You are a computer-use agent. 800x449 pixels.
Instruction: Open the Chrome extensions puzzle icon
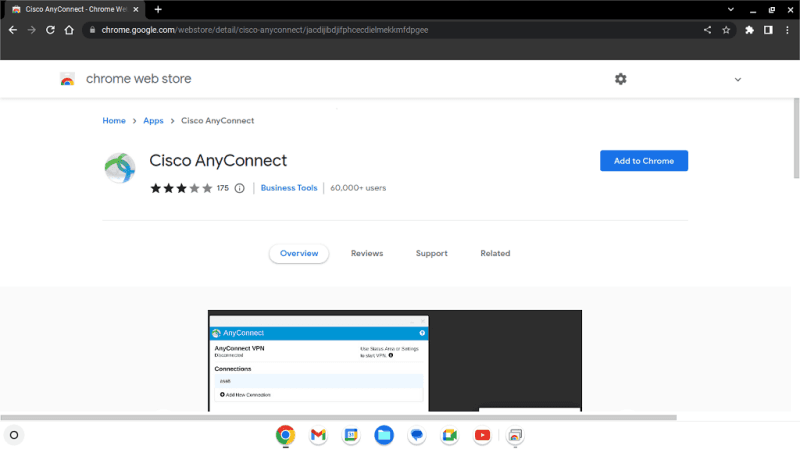point(750,30)
